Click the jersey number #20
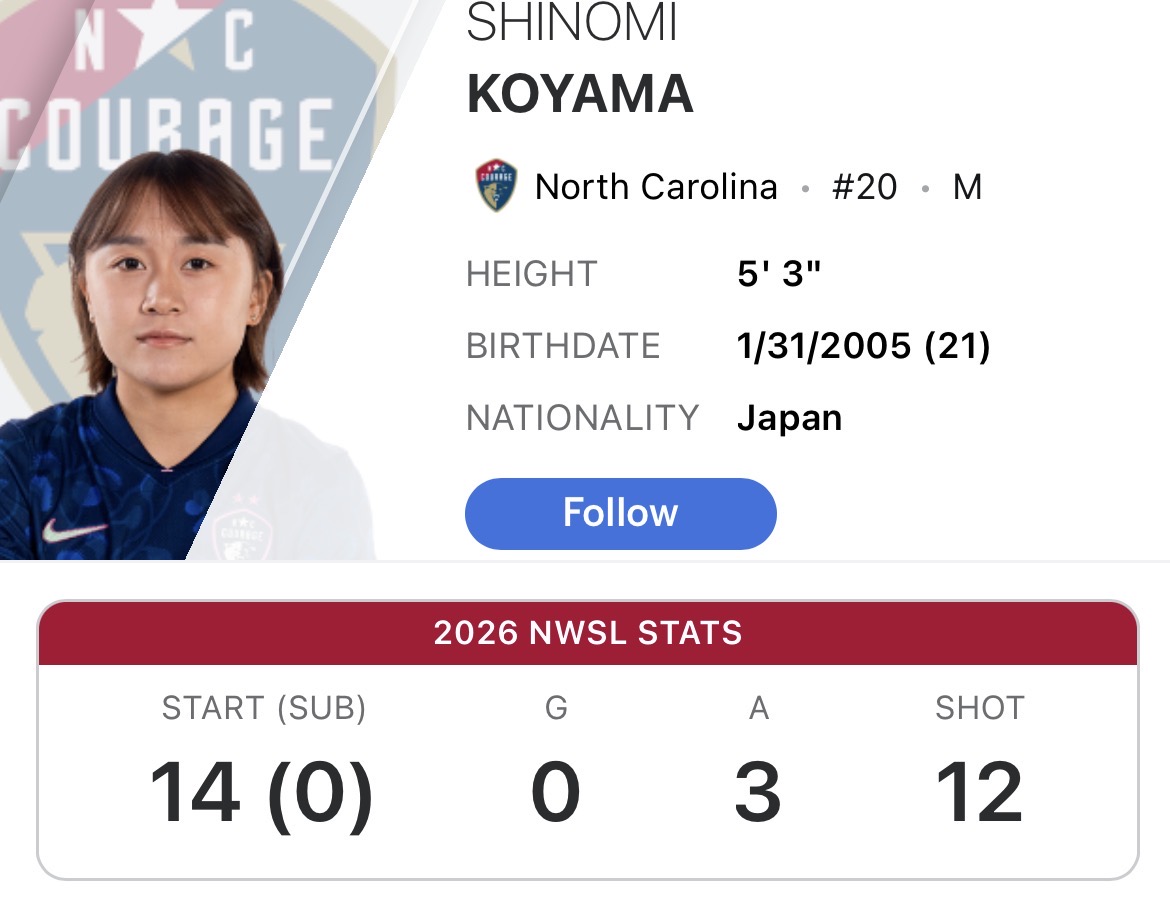 [x=864, y=187]
